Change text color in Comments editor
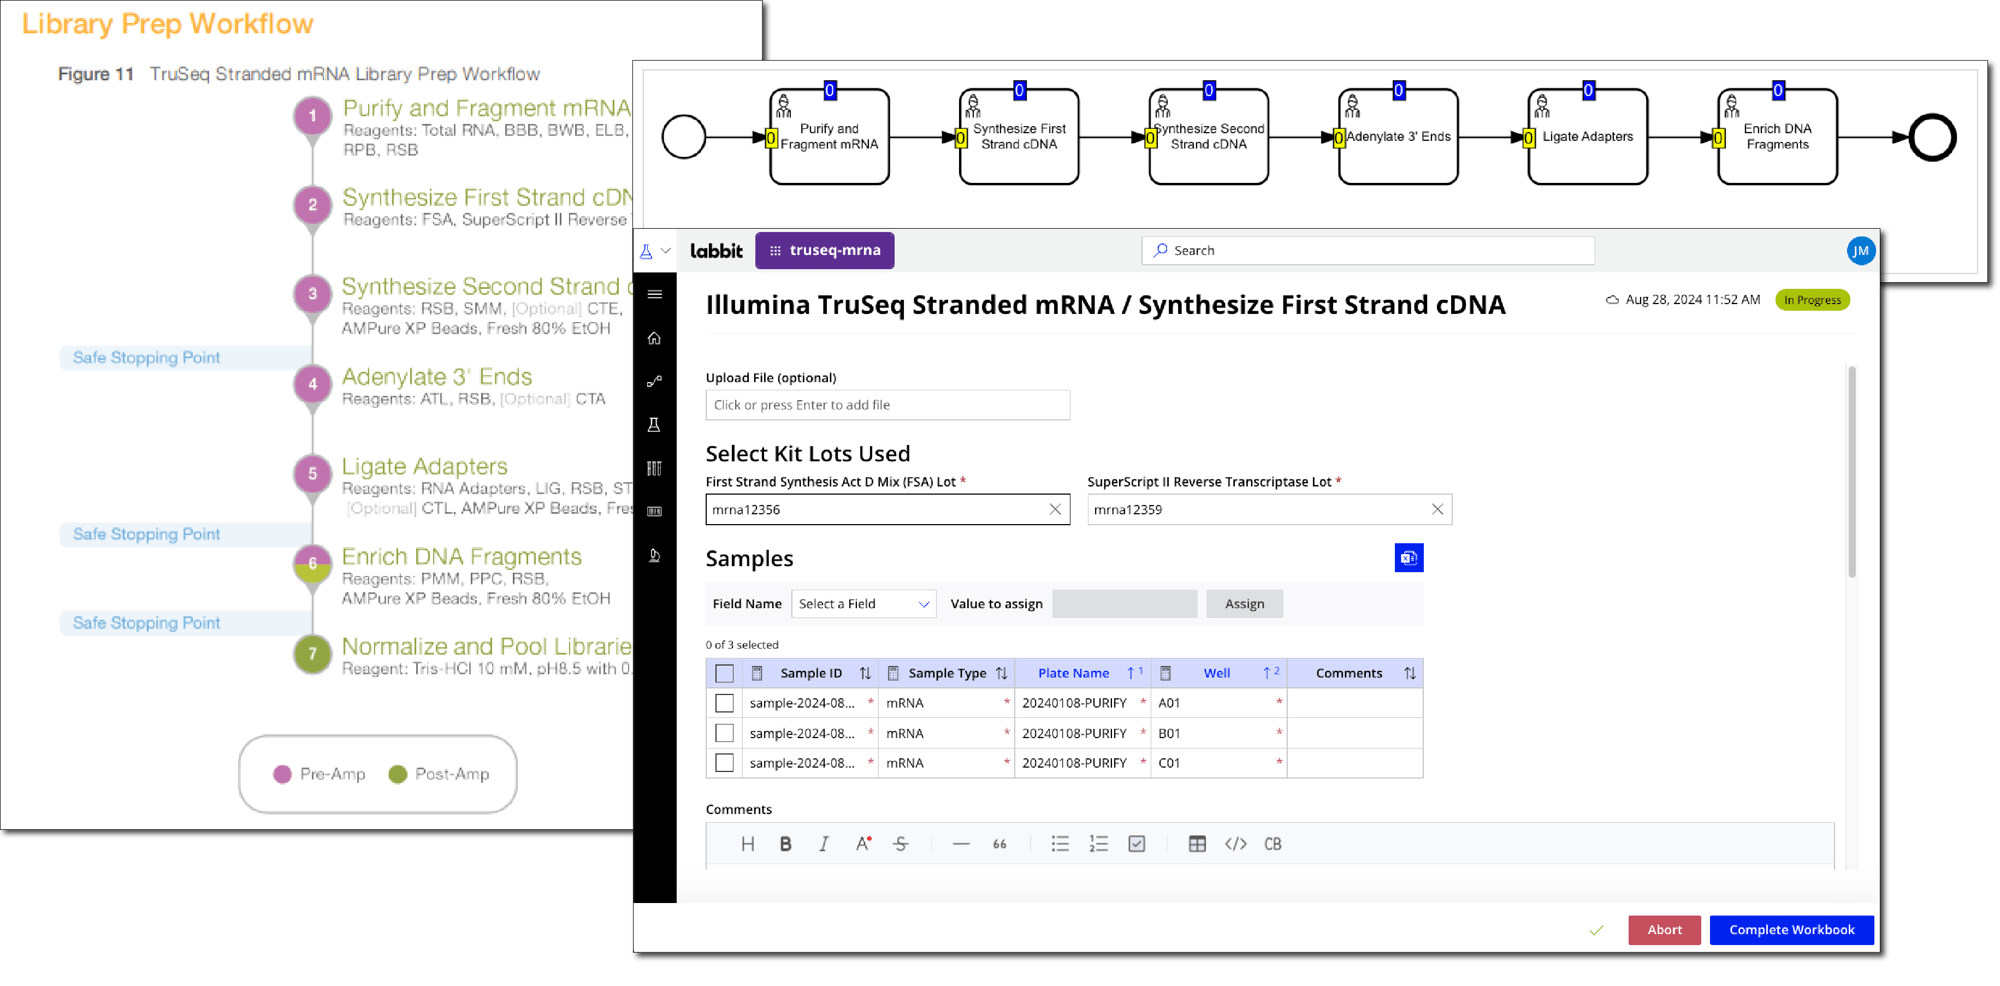The width and height of the screenshot is (2000, 986). 863,844
